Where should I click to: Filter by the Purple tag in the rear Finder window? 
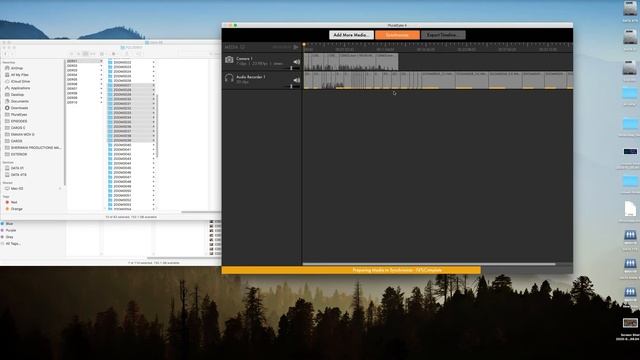[10, 230]
